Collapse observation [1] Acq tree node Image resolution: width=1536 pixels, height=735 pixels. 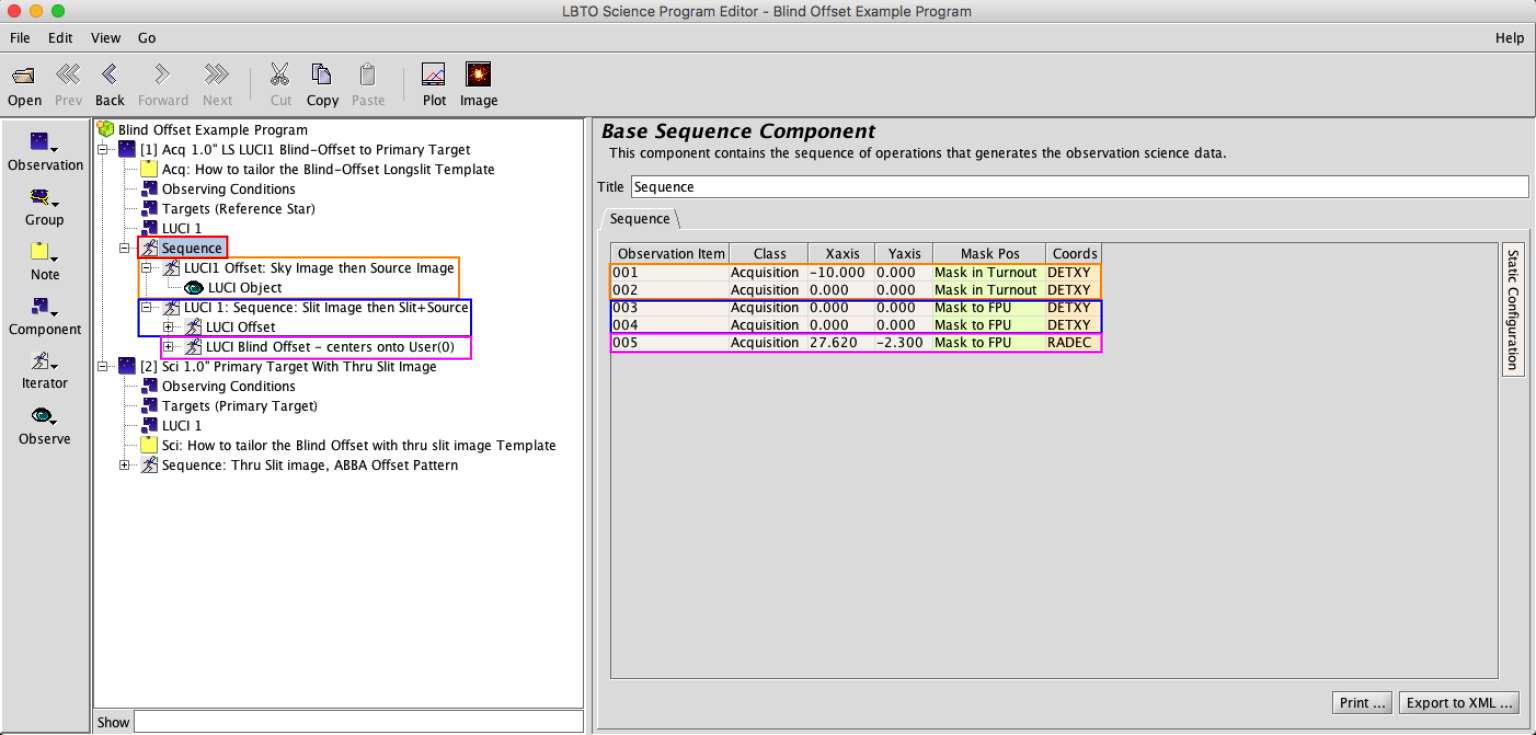pos(103,149)
